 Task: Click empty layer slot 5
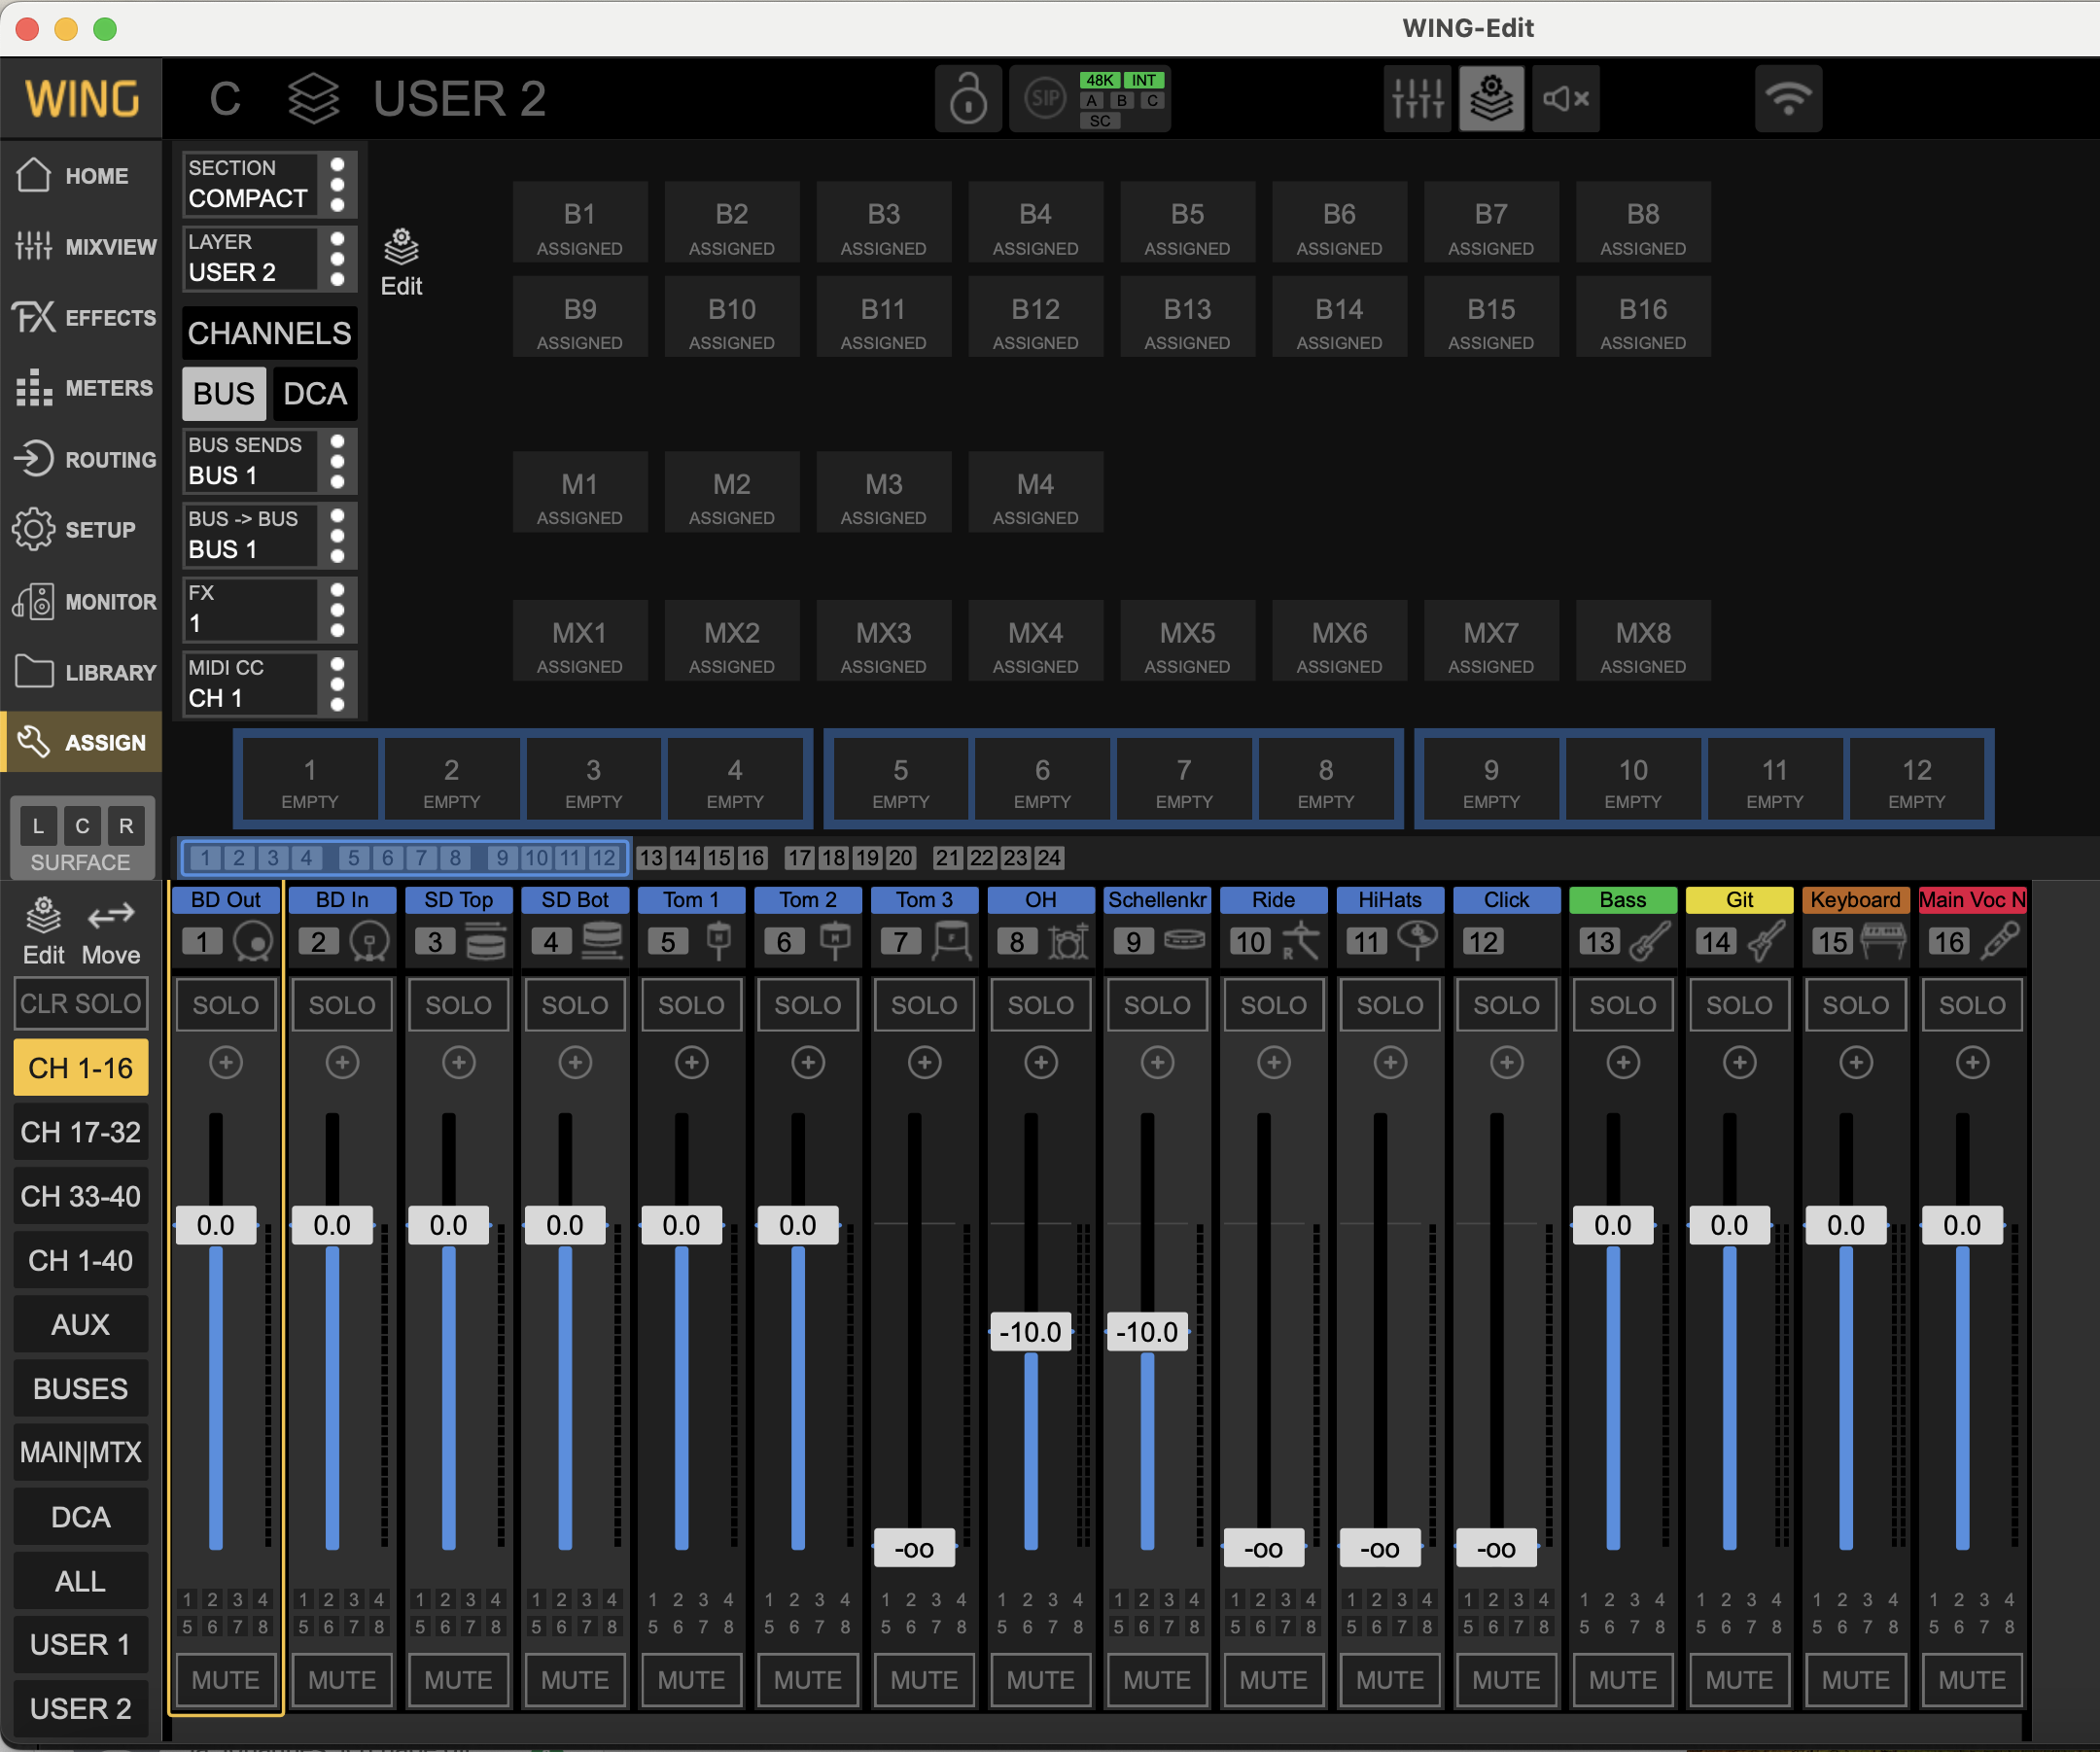click(900, 781)
